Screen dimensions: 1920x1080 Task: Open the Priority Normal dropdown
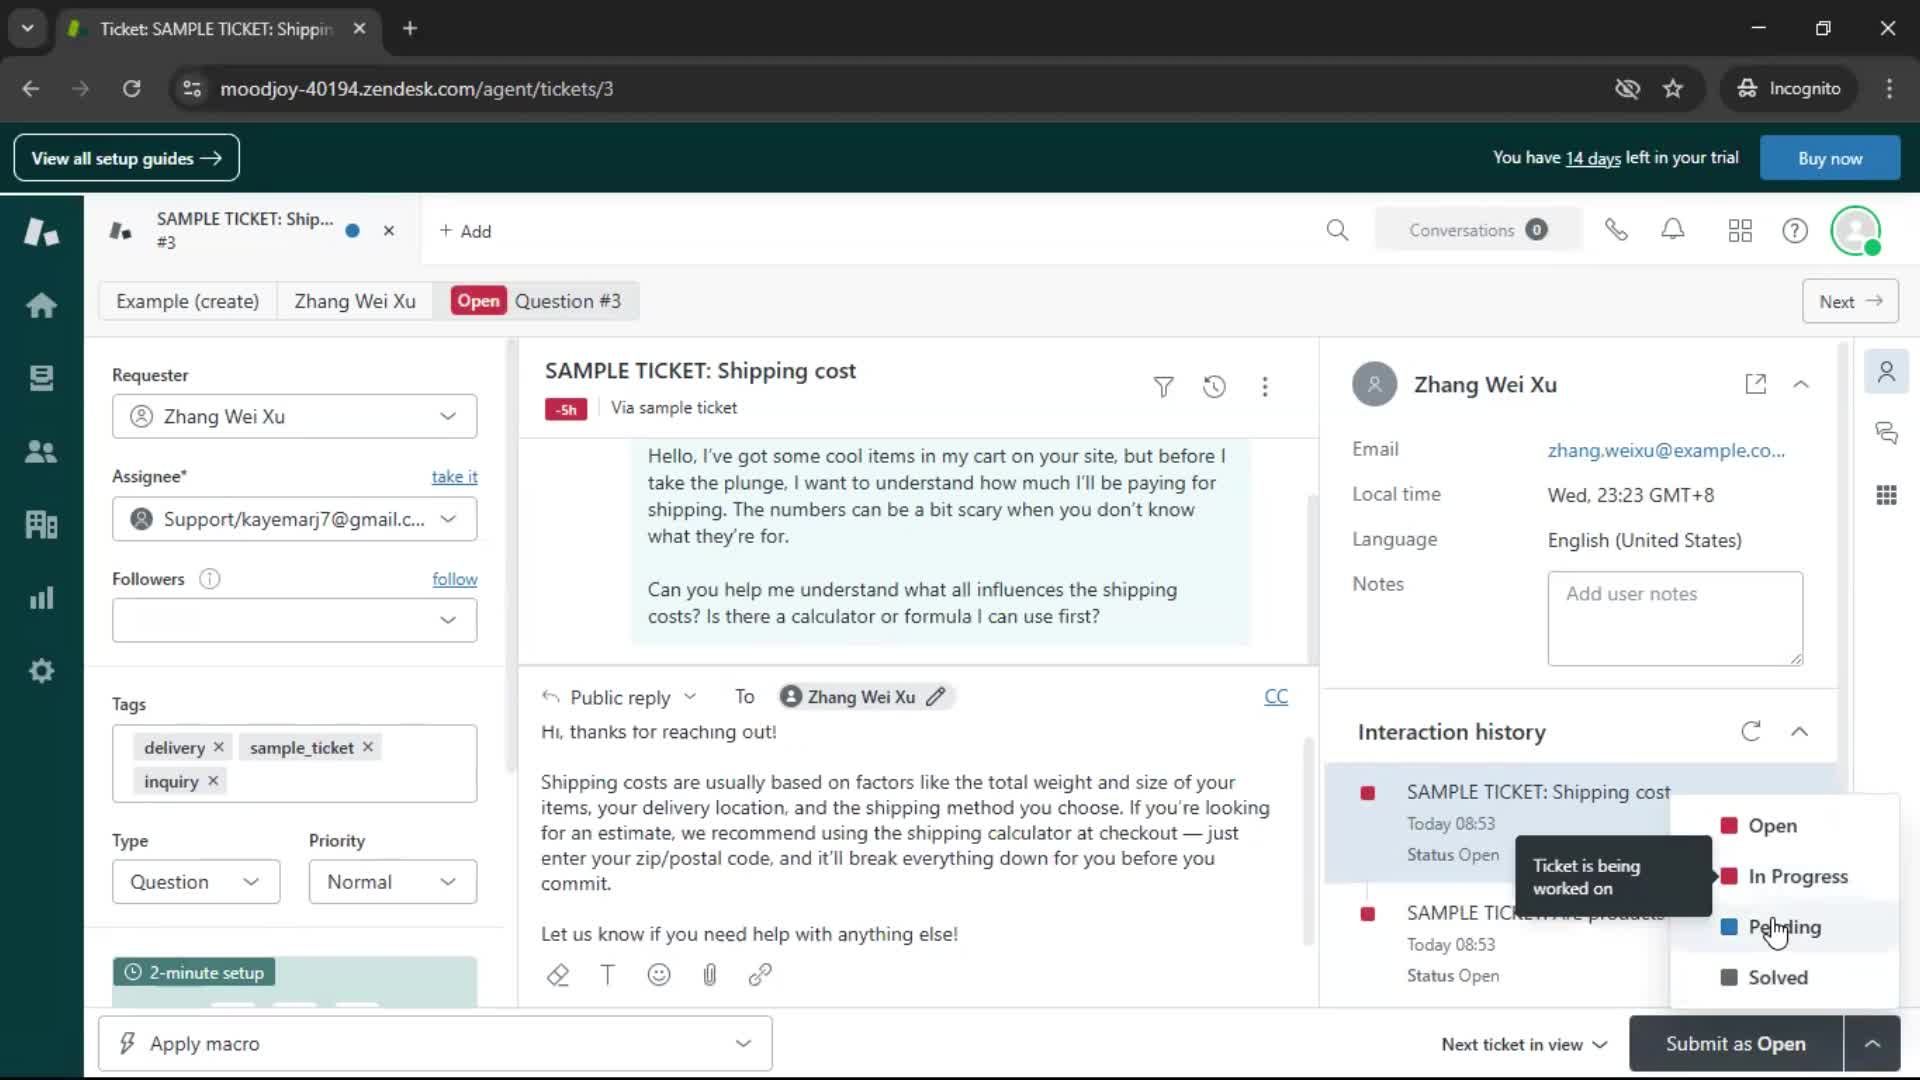pyautogui.click(x=392, y=882)
